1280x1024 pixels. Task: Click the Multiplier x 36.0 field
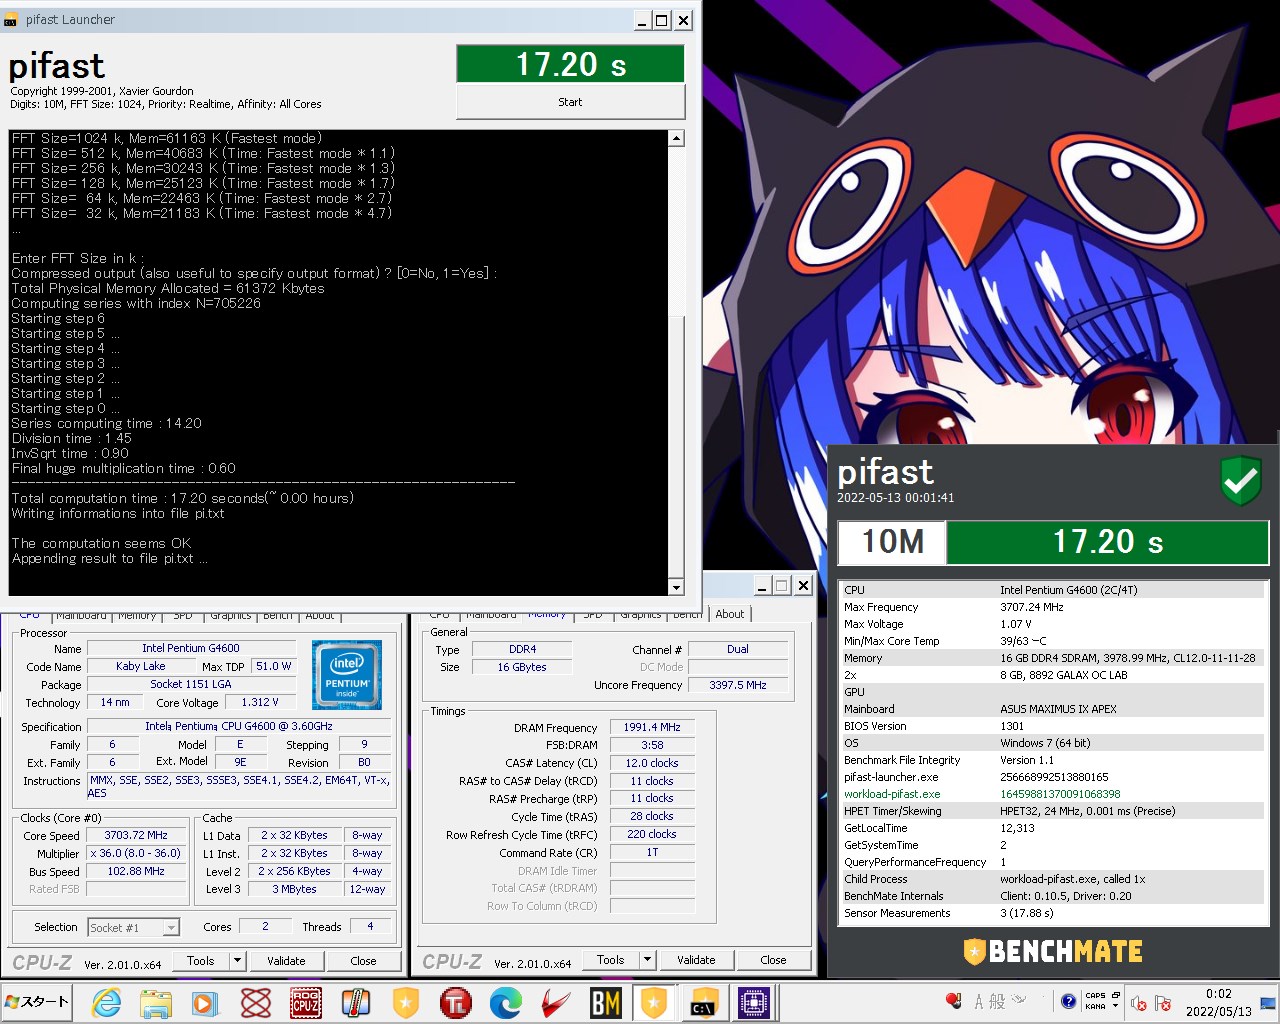[136, 854]
